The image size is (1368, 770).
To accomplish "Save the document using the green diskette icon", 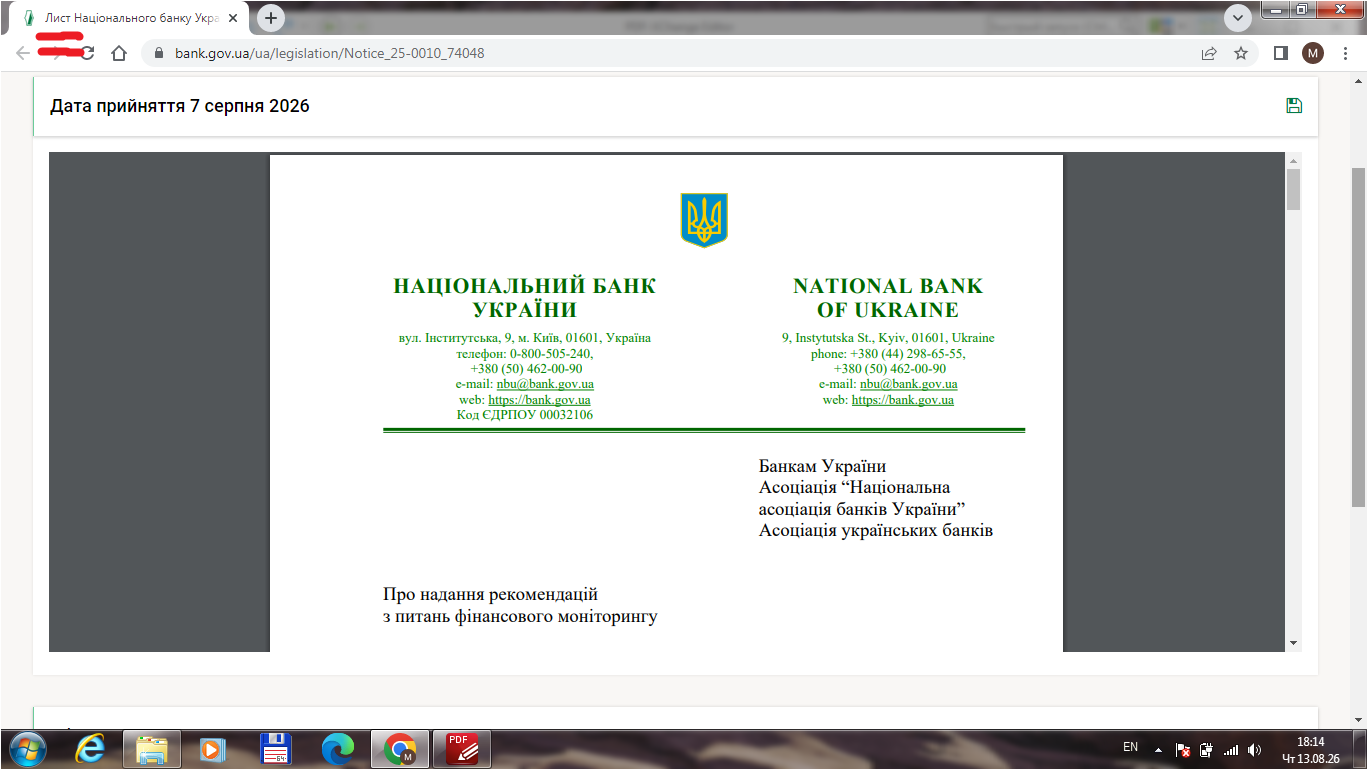I will [1294, 106].
